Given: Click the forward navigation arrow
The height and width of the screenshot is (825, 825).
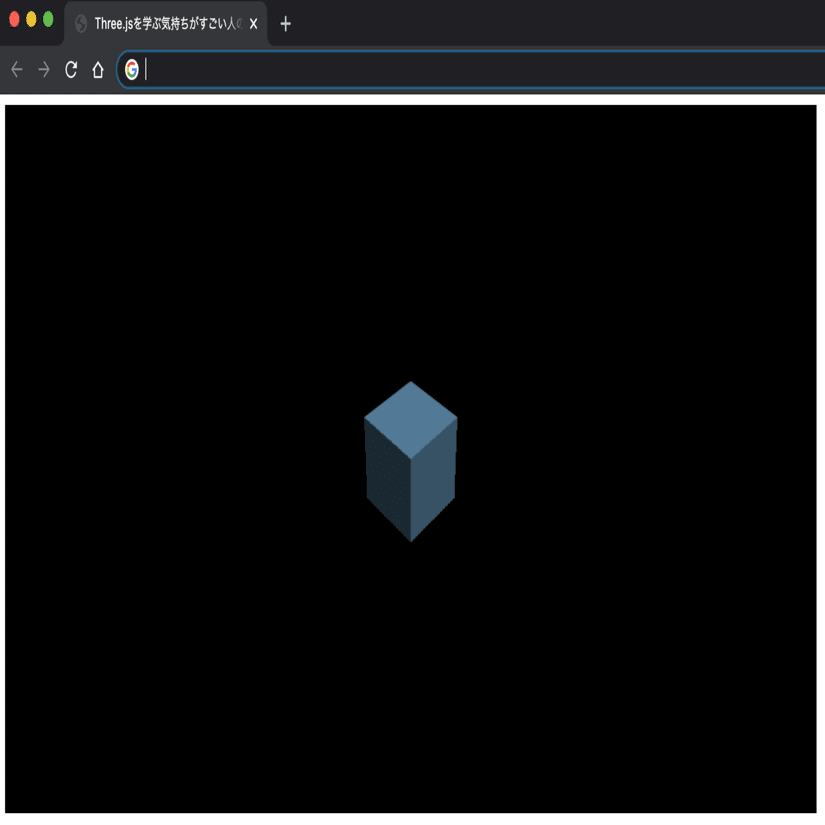Looking at the screenshot, I should coord(43,69).
